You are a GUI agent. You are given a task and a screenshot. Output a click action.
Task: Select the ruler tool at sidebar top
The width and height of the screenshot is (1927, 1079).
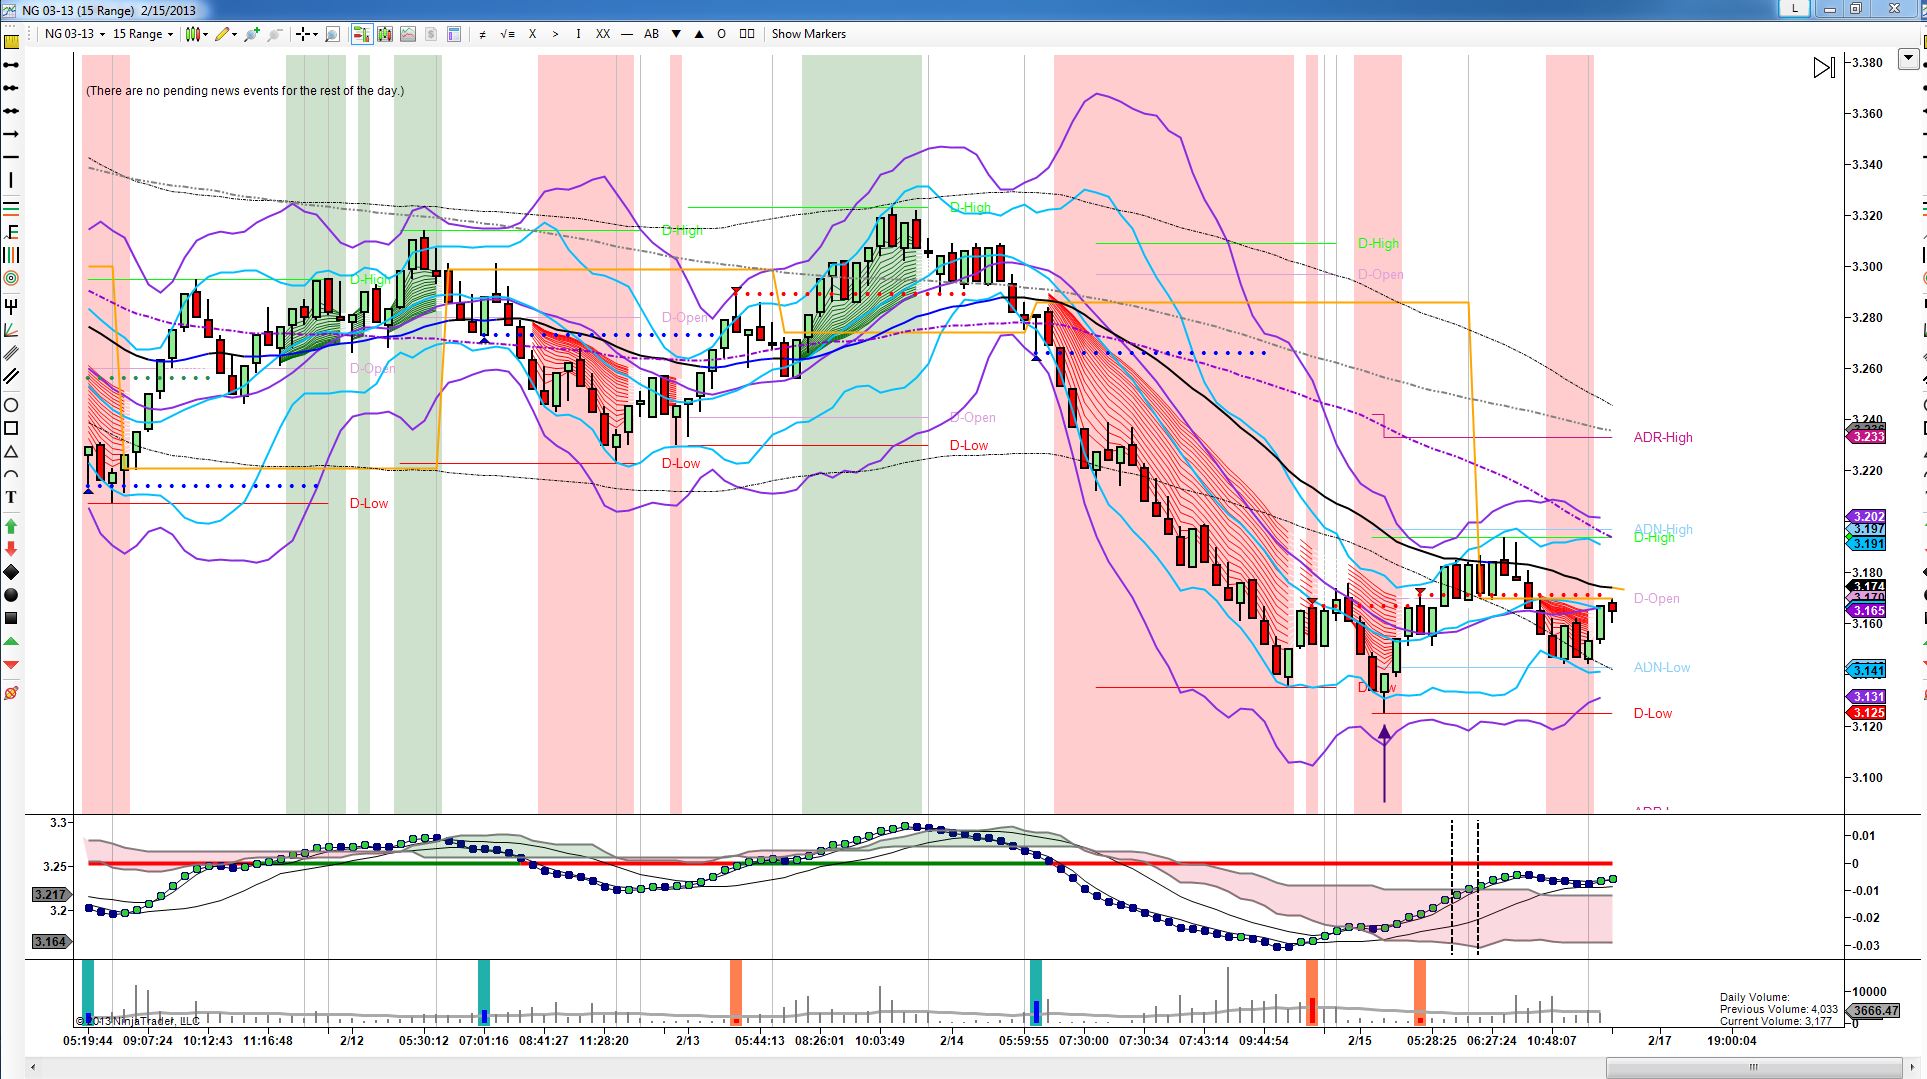(11, 42)
